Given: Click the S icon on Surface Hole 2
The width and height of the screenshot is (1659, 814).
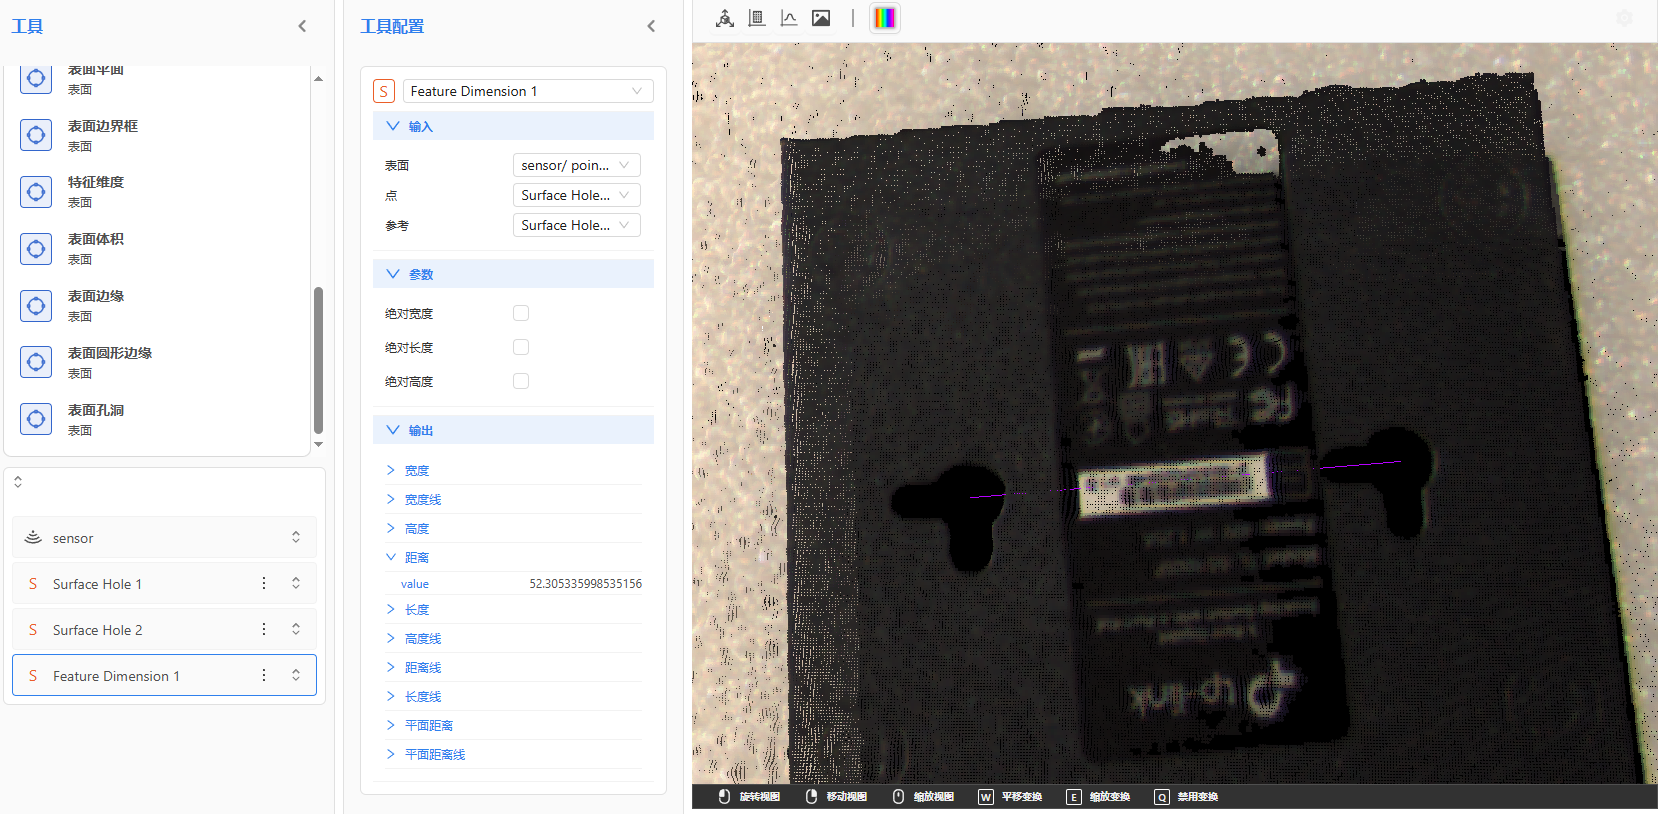Looking at the screenshot, I should click(x=33, y=630).
